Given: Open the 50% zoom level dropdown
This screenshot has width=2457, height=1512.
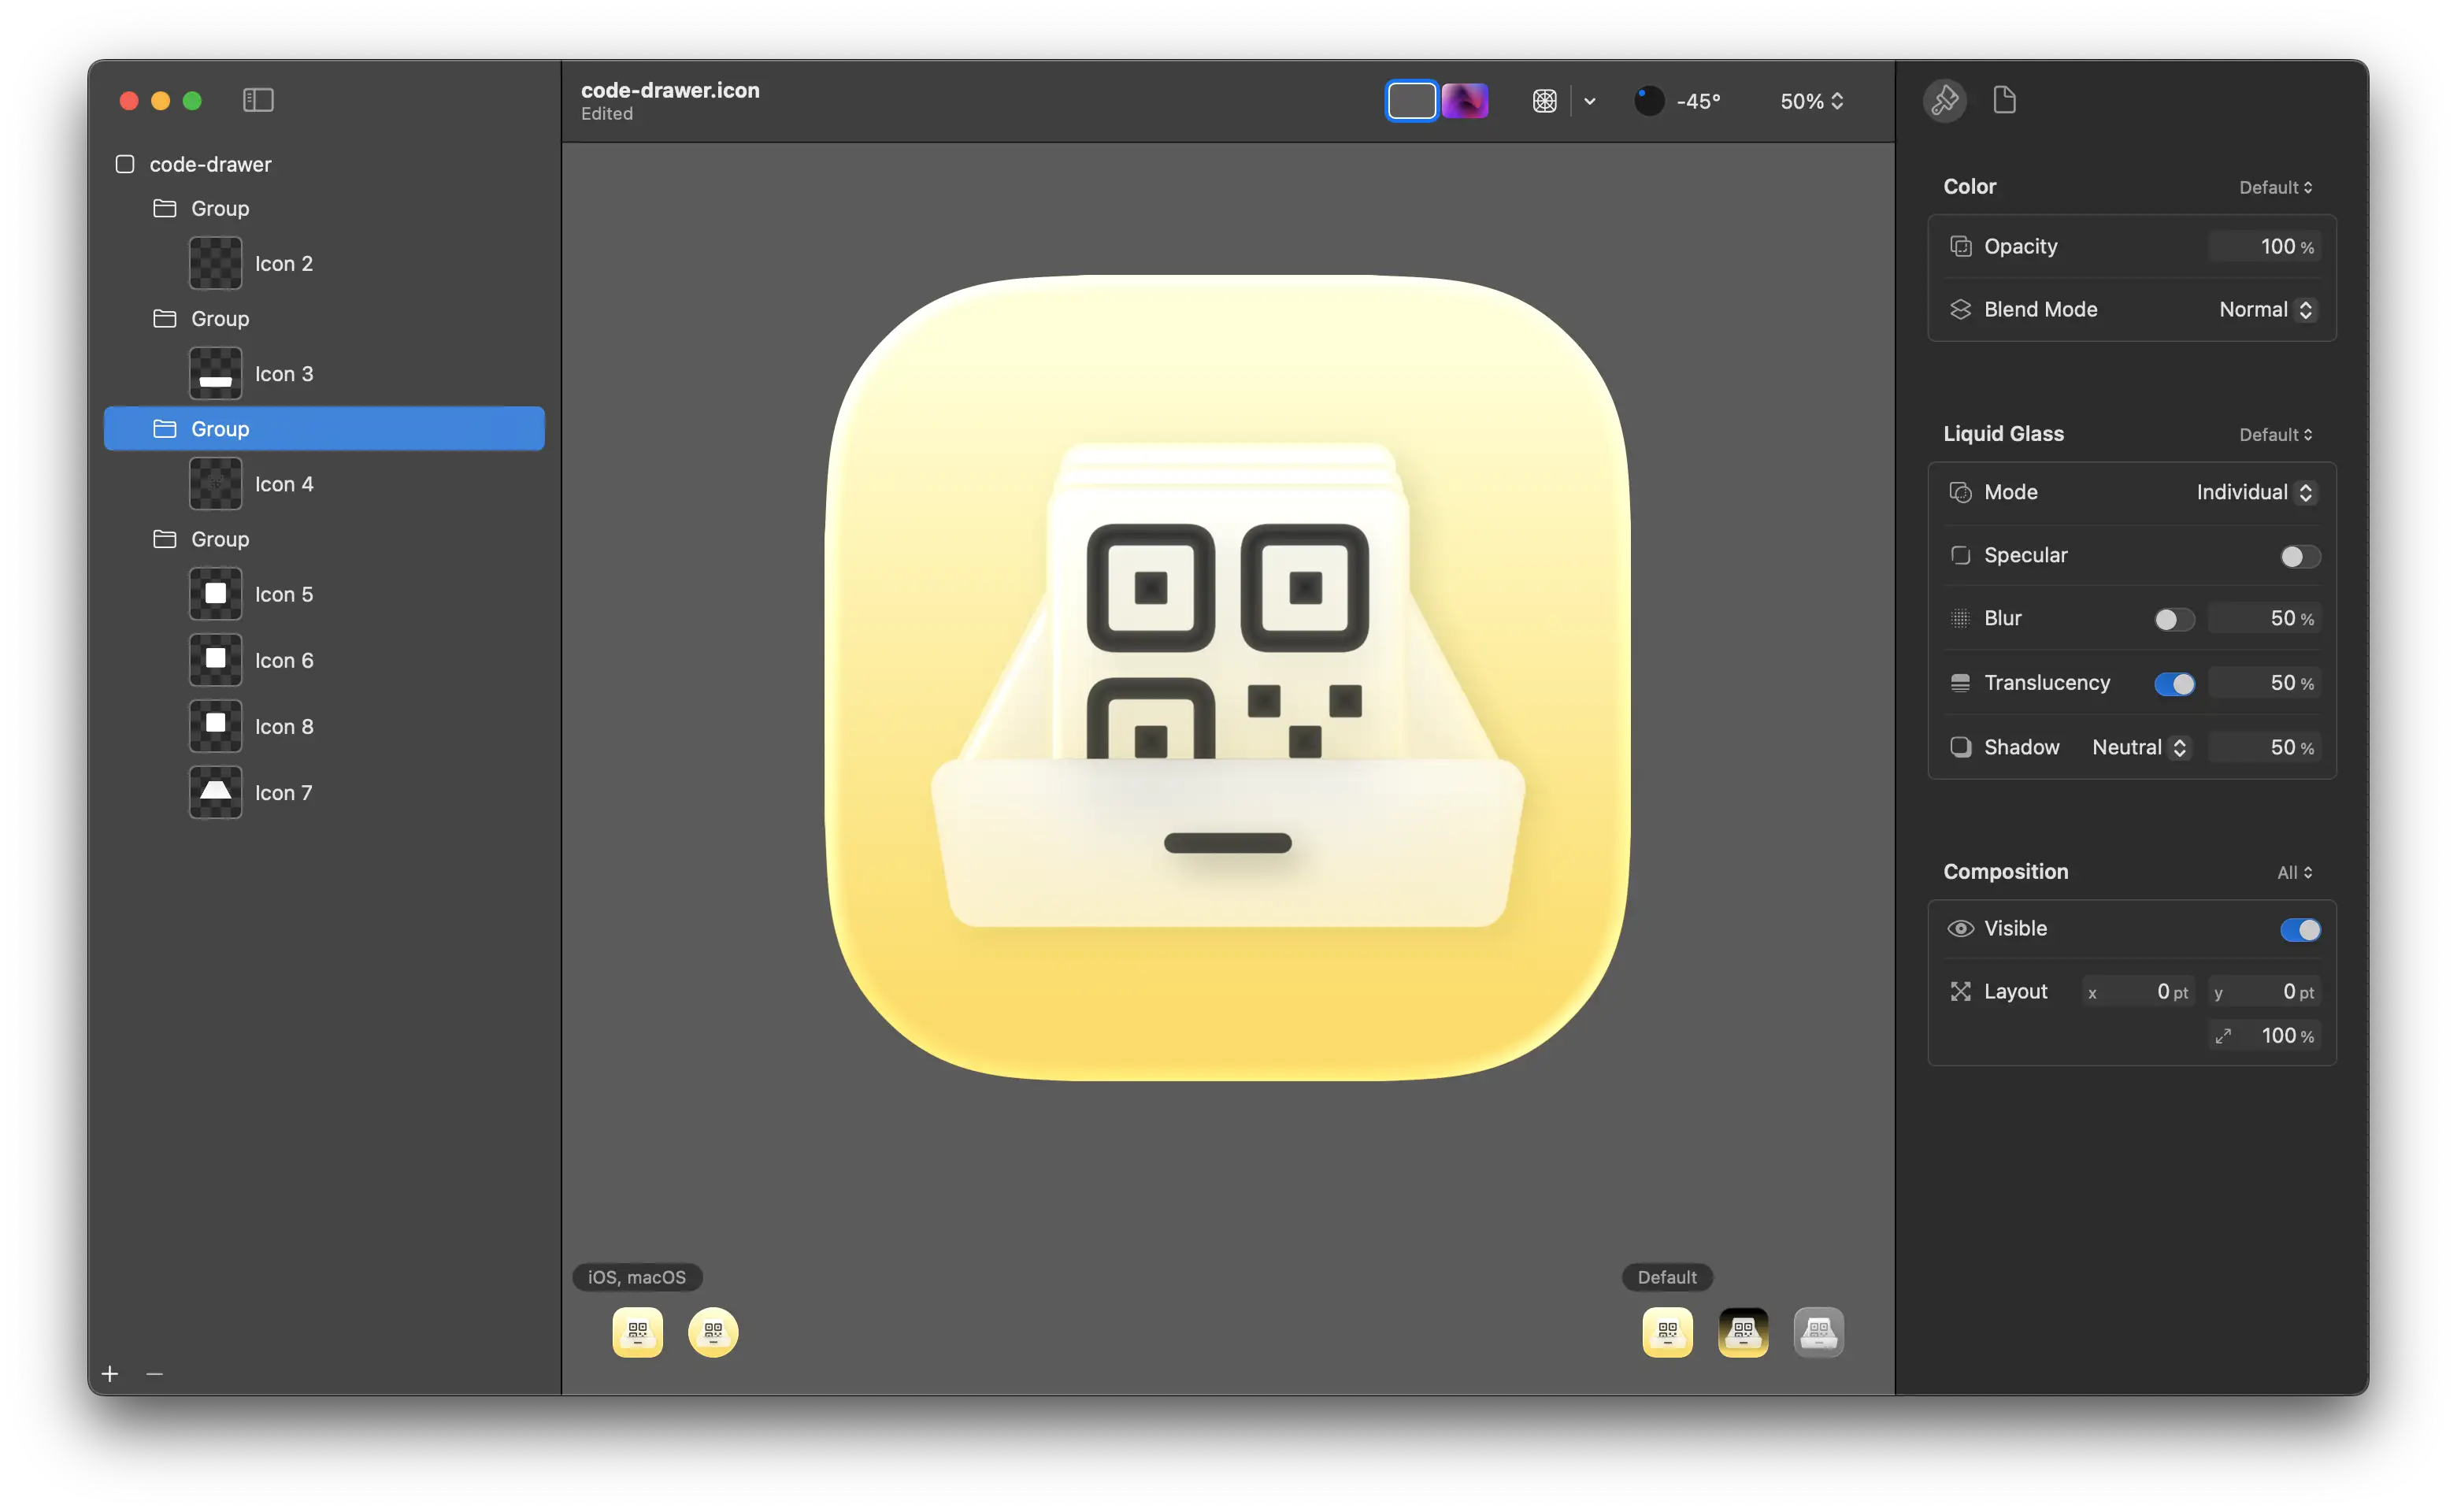Looking at the screenshot, I should (1811, 101).
